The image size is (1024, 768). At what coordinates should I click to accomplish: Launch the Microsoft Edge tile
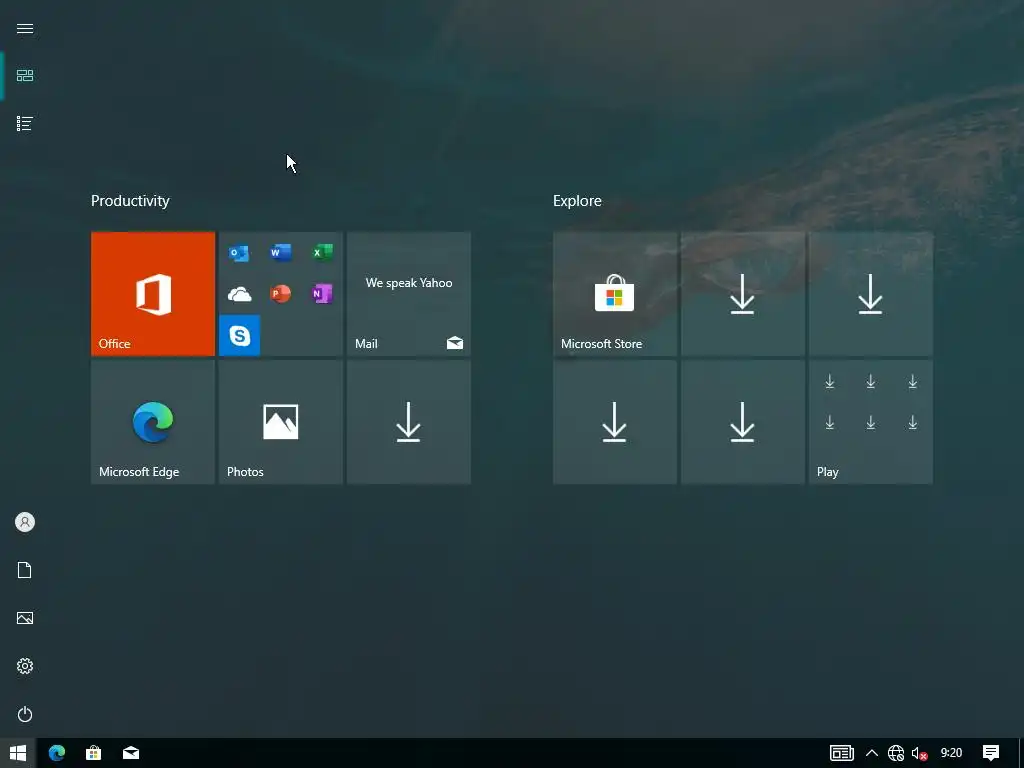tap(153, 422)
